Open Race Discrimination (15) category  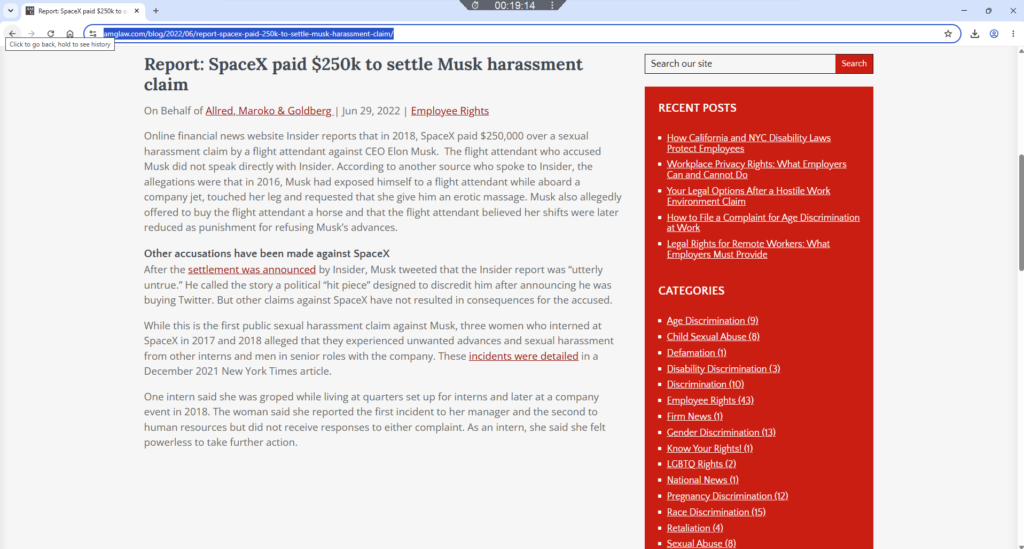pos(716,512)
